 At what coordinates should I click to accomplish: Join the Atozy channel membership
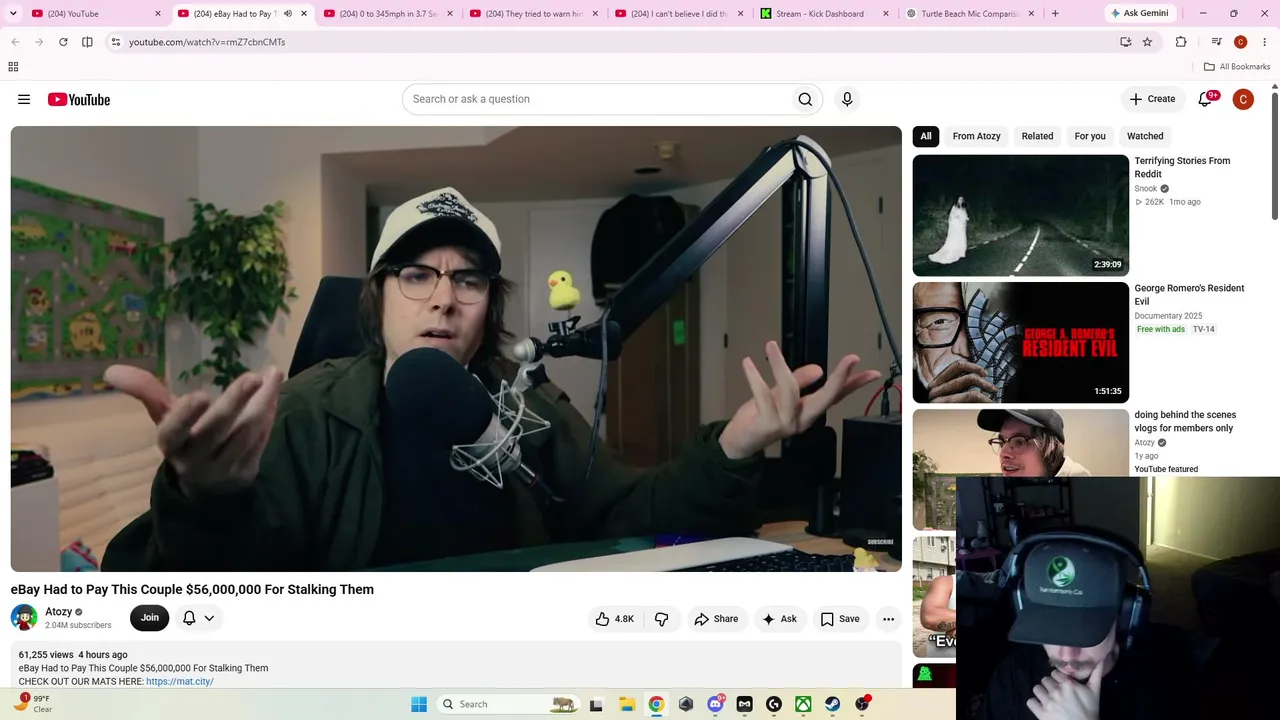tap(149, 618)
